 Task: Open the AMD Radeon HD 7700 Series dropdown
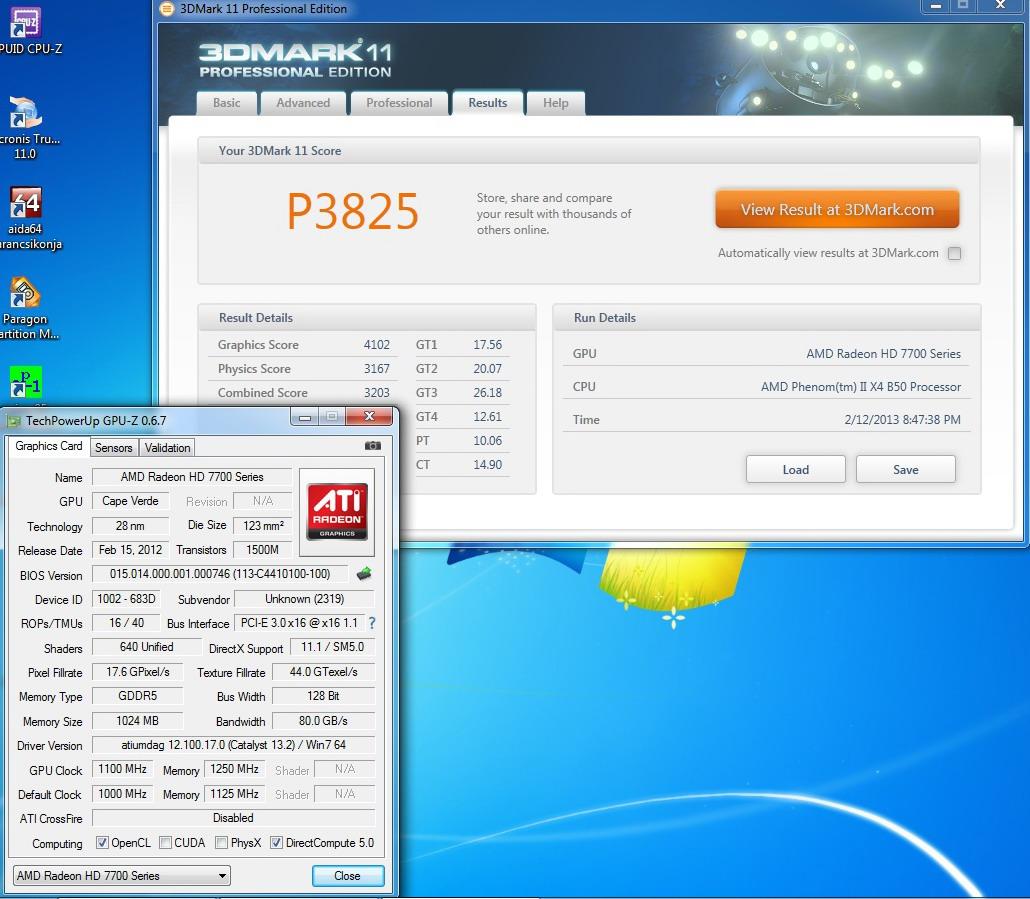click(x=122, y=875)
